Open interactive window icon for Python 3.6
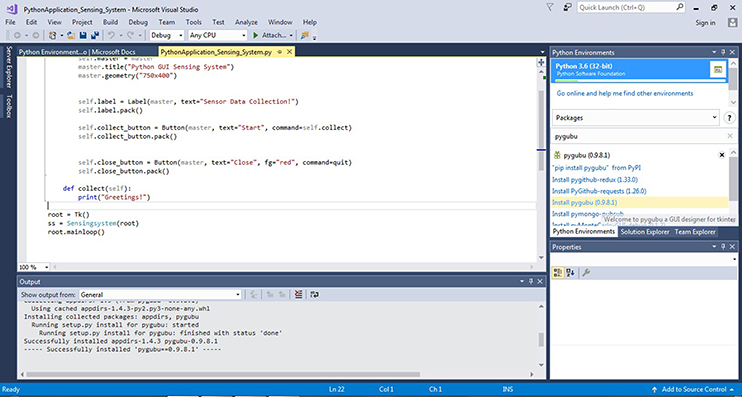 click(x=718, y=70)
